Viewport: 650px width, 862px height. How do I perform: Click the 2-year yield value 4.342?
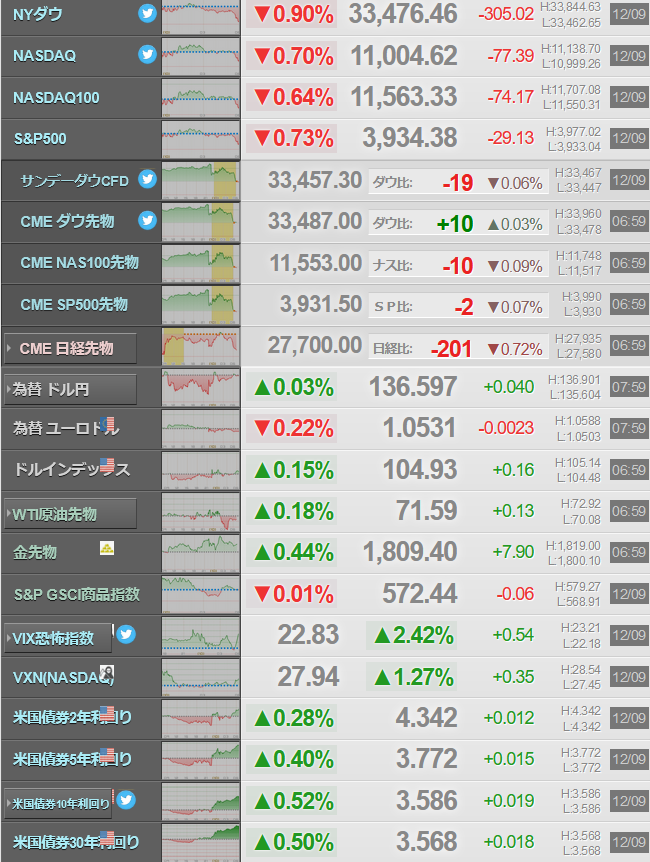point(426,717)
